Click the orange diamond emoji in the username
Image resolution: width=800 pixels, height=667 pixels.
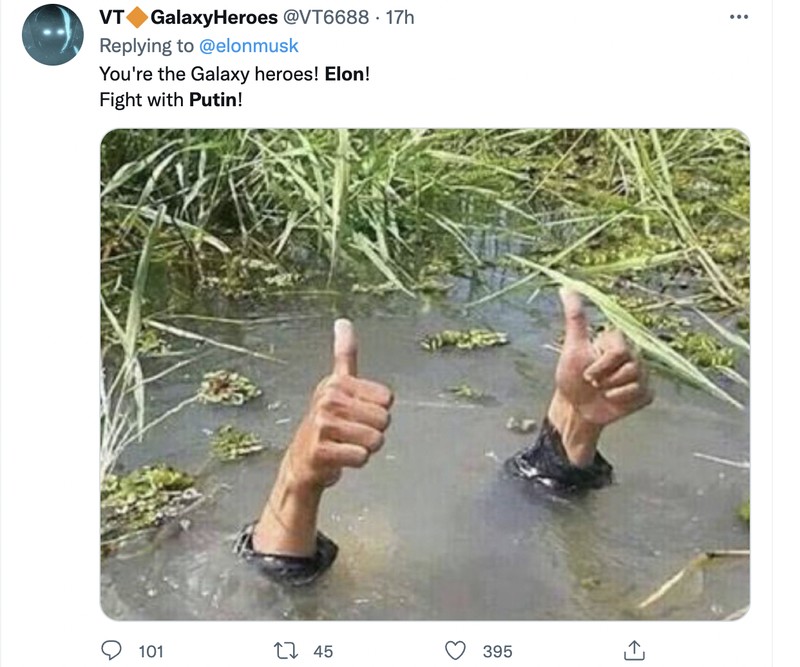point(137,17)
